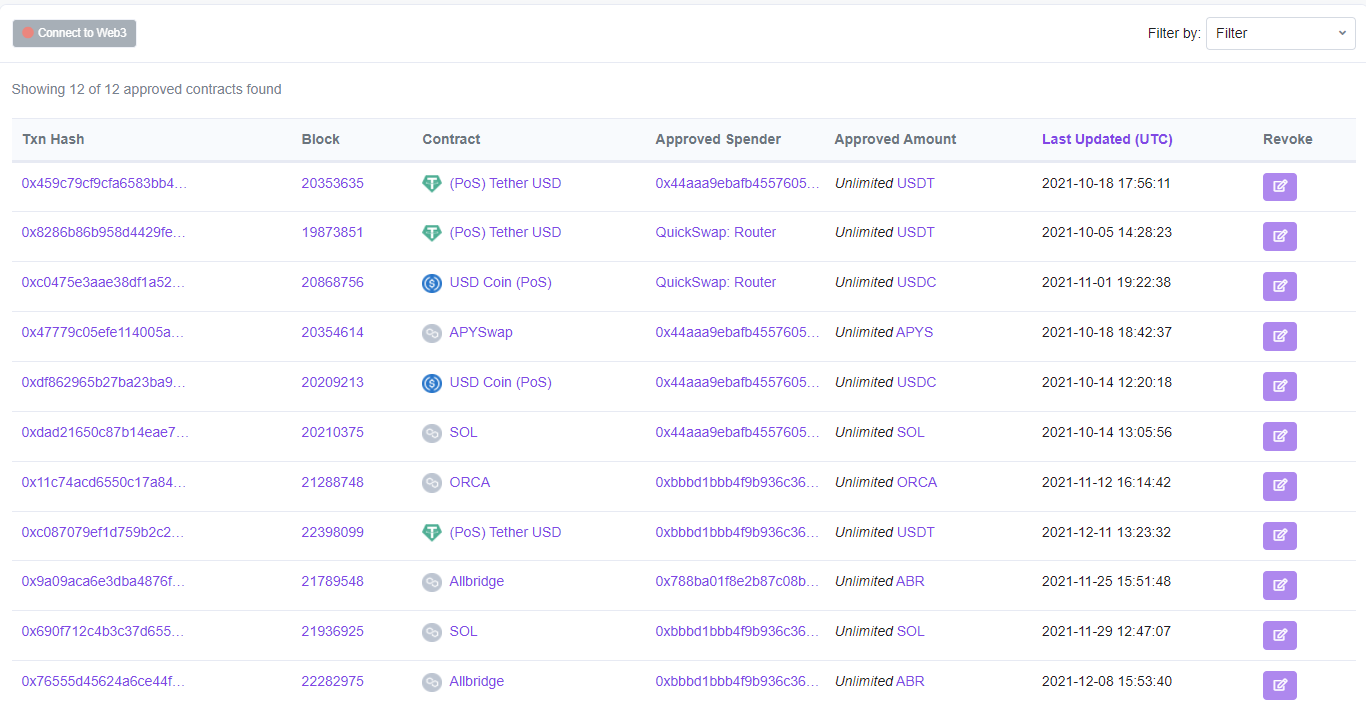Open transaction 0xc0475e3aae38df1a52

tap(104, 282)
